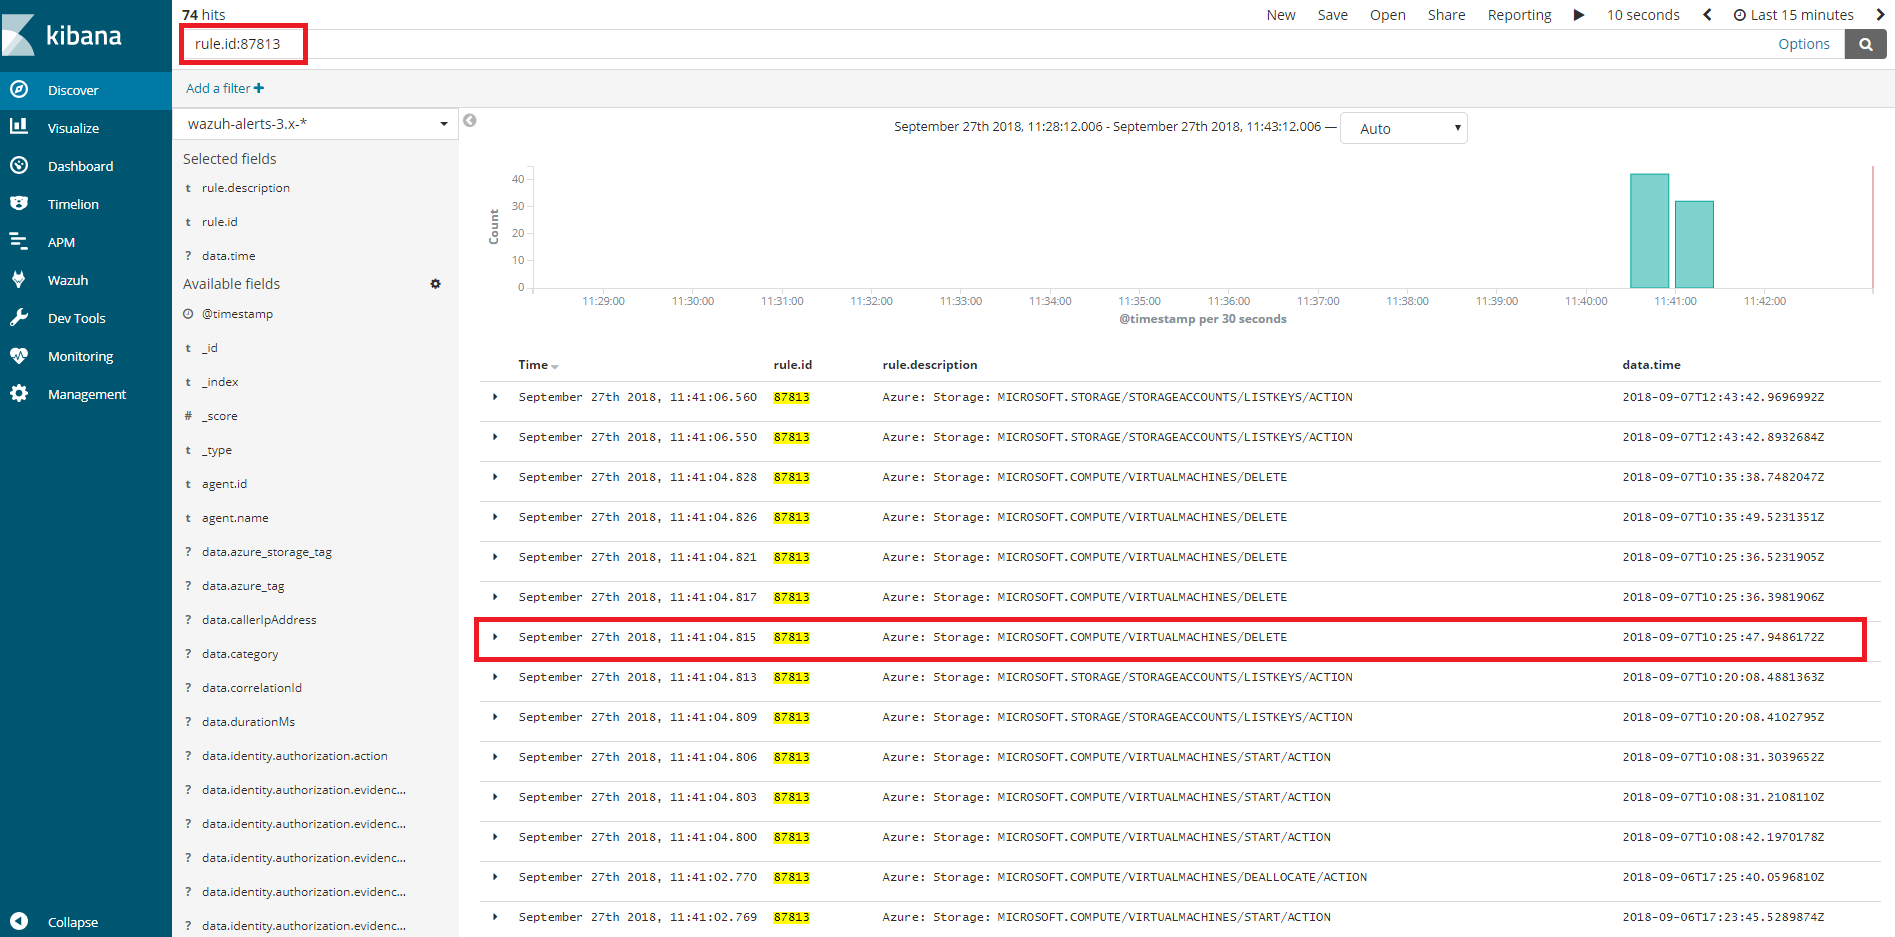The height and width of the screenshot is (937, 1895).
Task: Click taller histogram bar before 11:41:00
Action: (x=1649, y=231)
